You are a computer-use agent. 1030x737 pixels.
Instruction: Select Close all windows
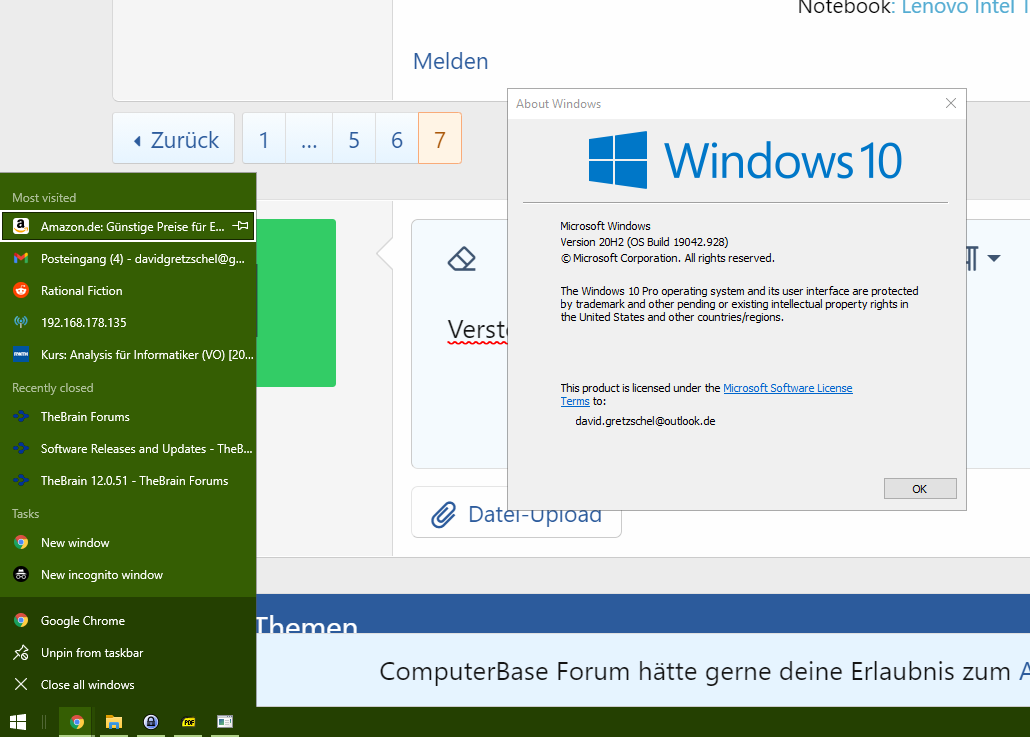[x=128, y=684]
